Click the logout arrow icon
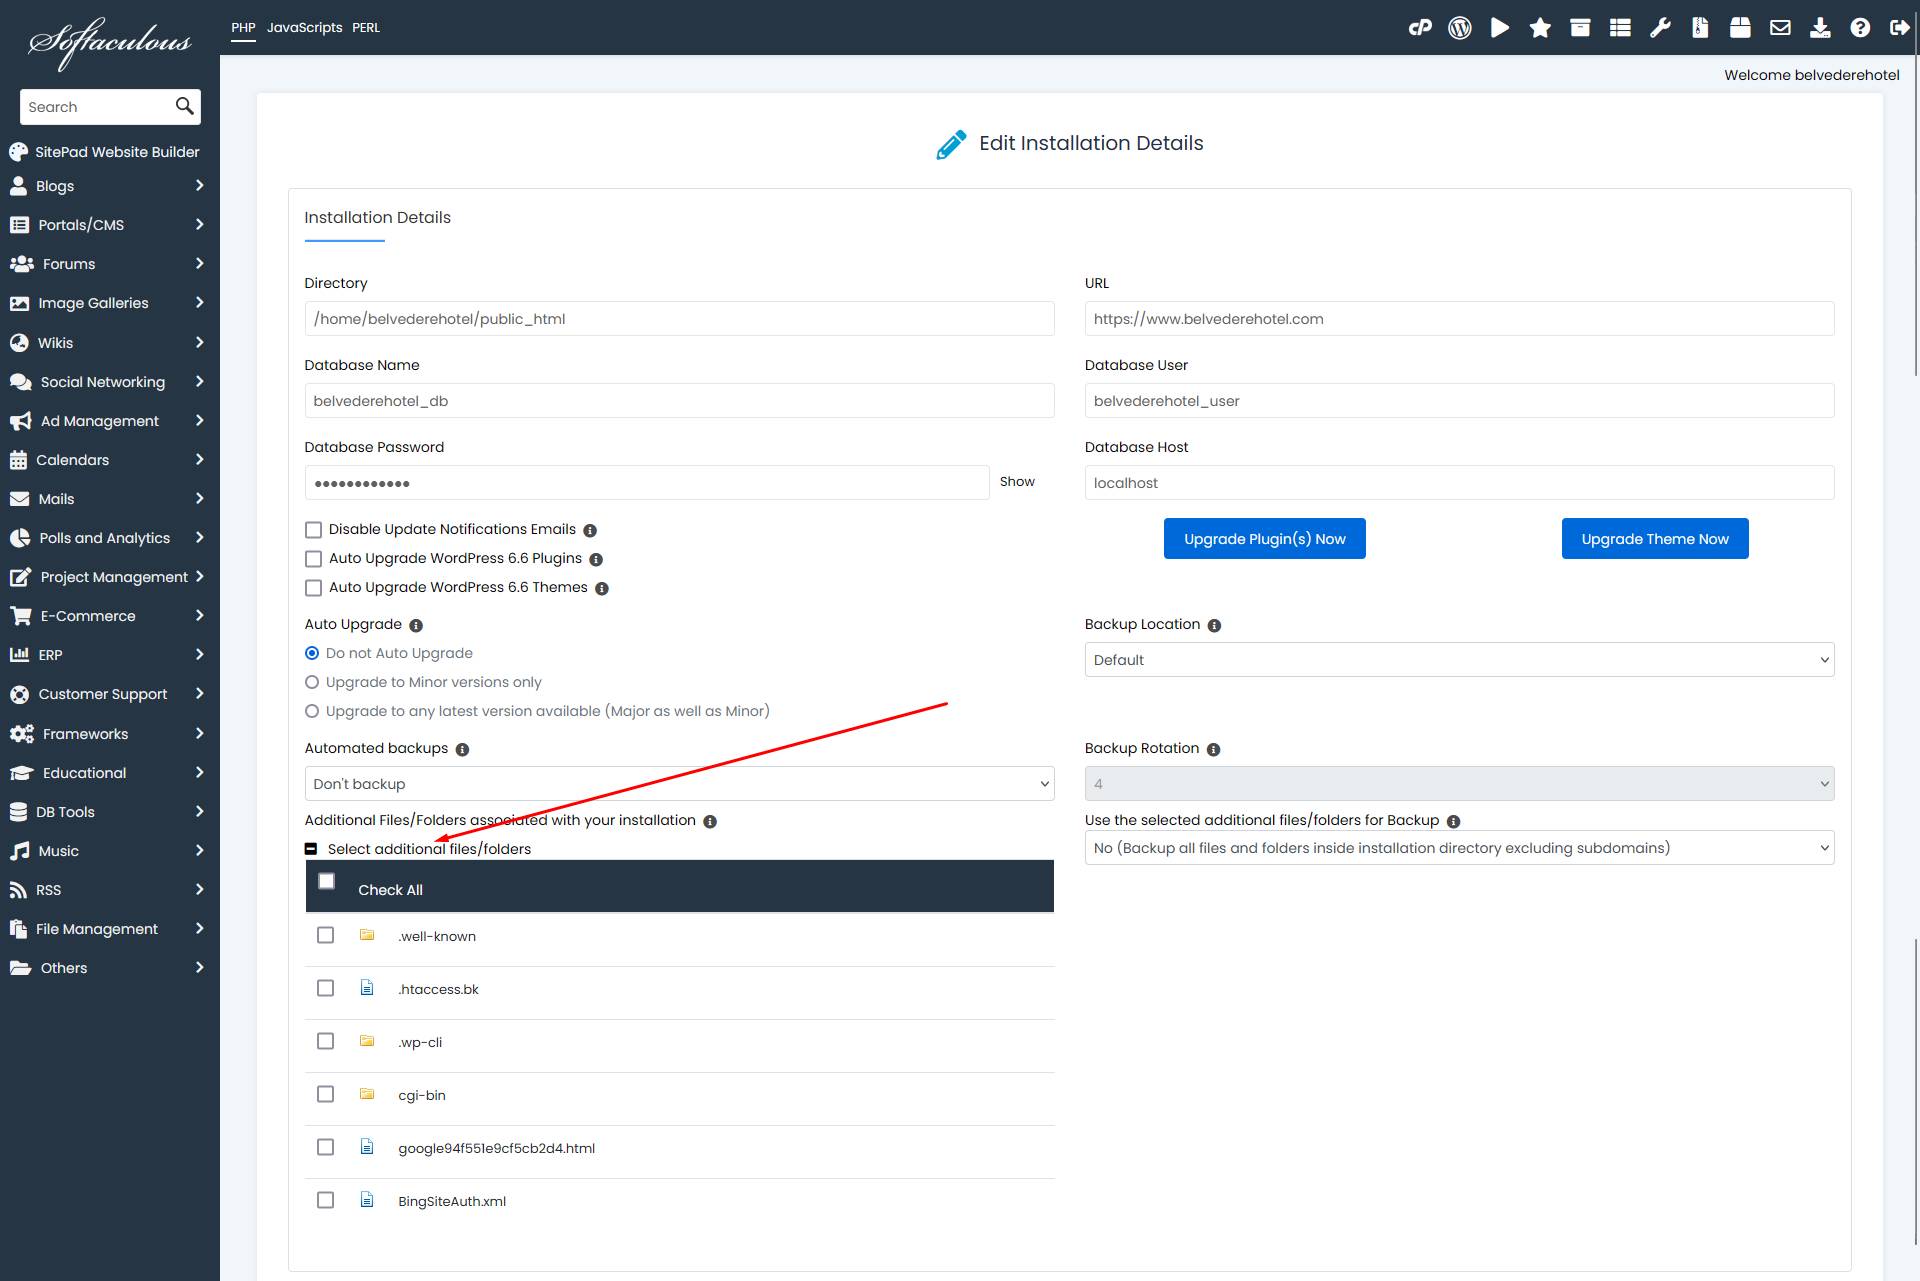This screenshot has height=1281, width=1920. [1899, 28]
